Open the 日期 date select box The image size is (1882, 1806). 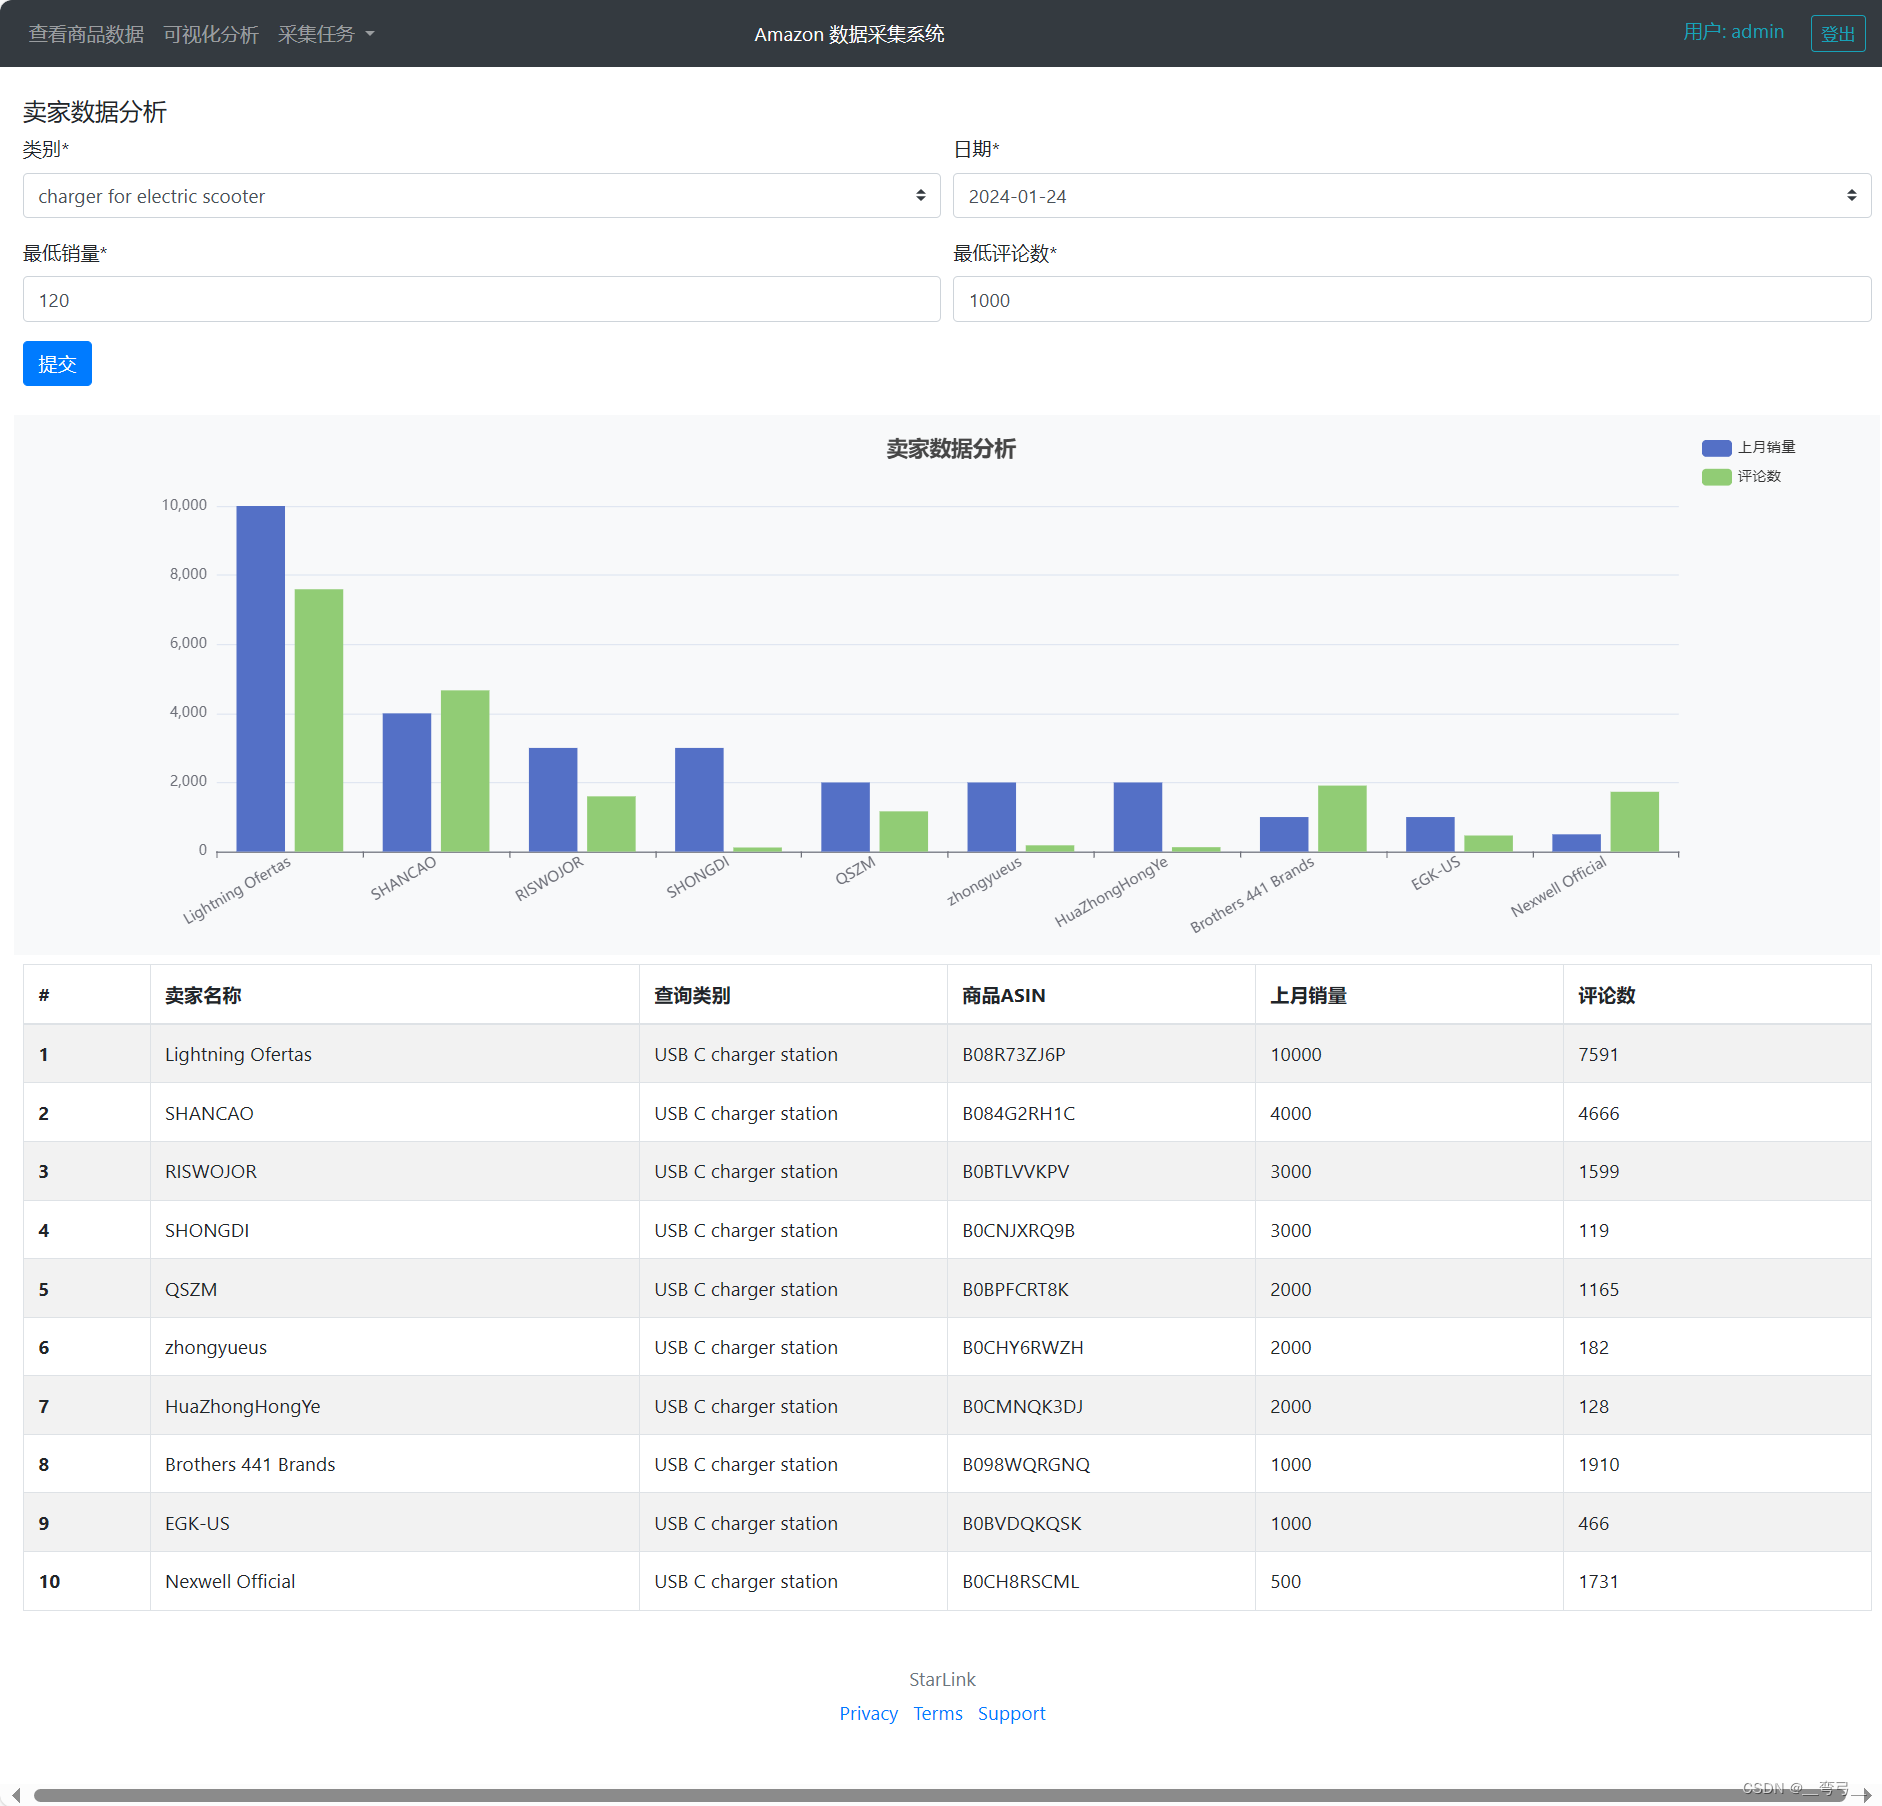pyautogui.click(x=1411, y=196)
